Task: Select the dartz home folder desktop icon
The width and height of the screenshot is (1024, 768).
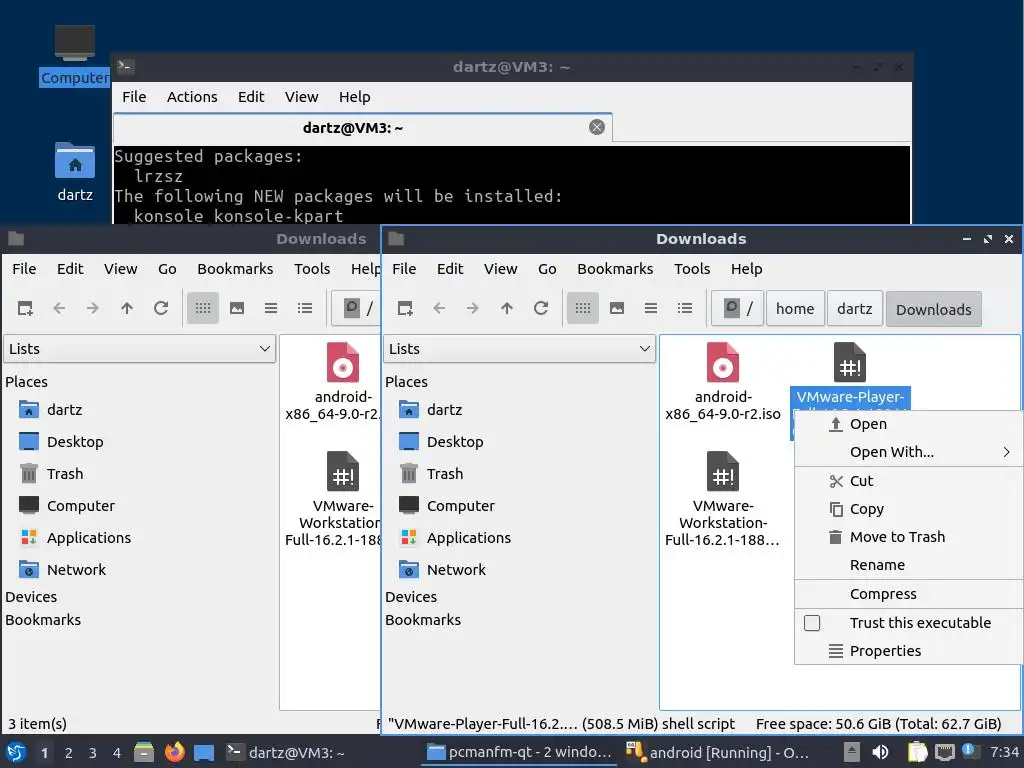Action: pos(74,172)
